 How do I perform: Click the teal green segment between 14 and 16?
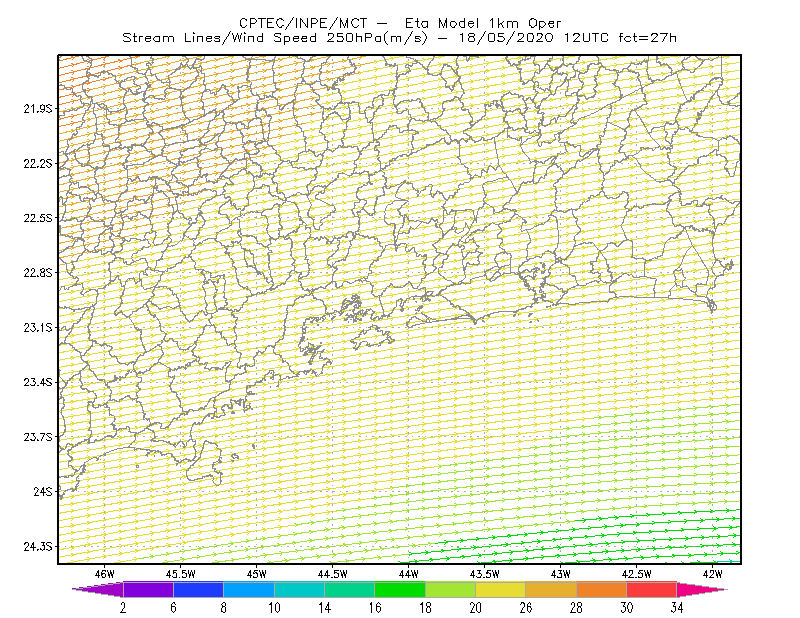(x=349, y=589)
